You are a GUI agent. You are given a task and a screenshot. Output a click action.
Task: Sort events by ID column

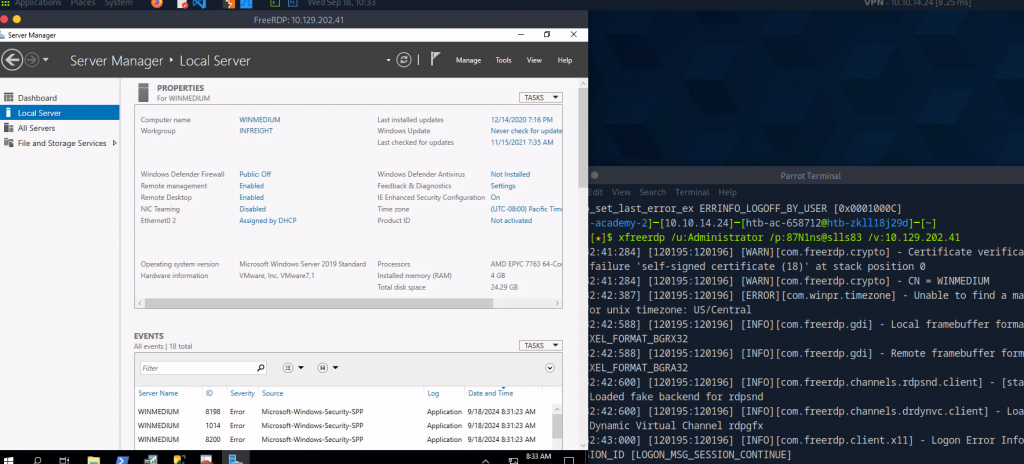(x=210, y=393)
